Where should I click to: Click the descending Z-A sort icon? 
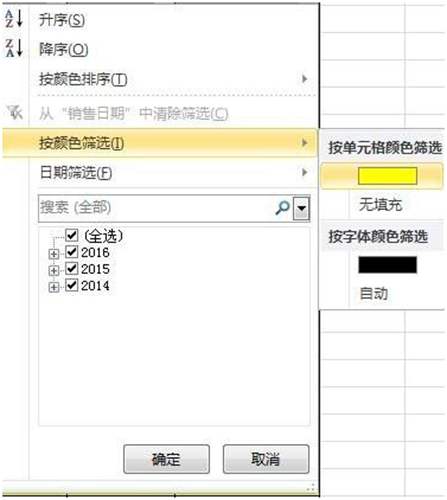pyautogui.click(x=14, y=48)
